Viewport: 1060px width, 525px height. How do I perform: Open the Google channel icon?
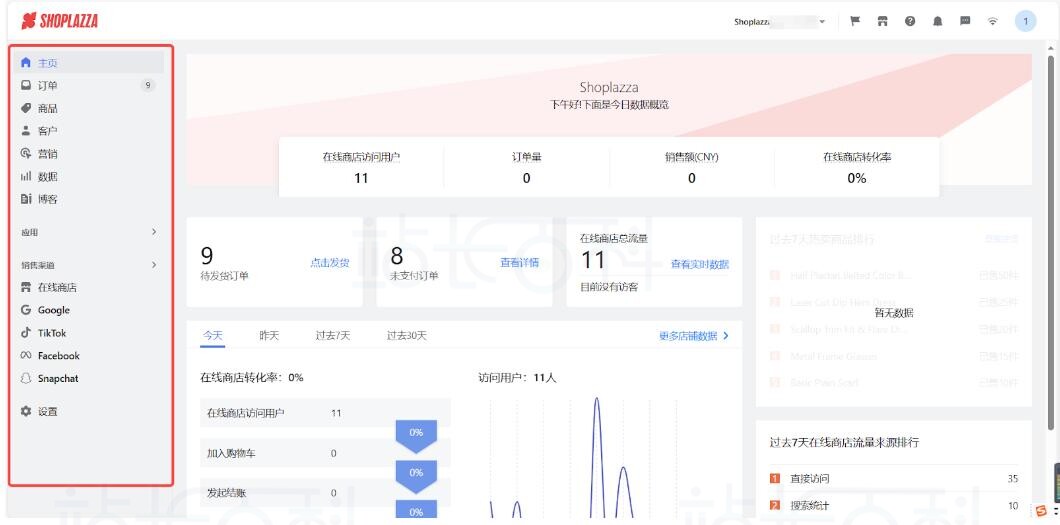(26, 309)
